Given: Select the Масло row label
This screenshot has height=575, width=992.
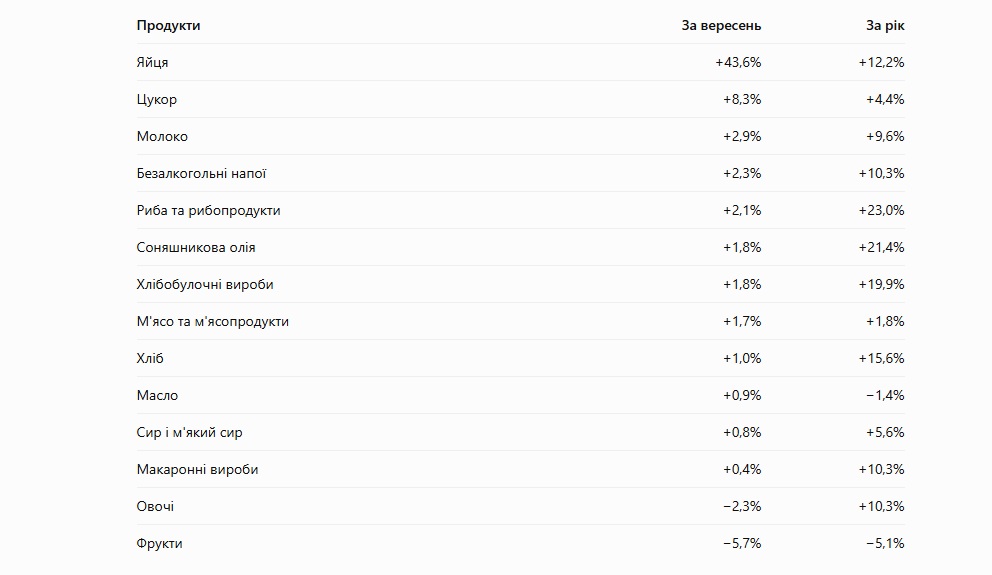Looking at the screenshot, I should [158, 395].
